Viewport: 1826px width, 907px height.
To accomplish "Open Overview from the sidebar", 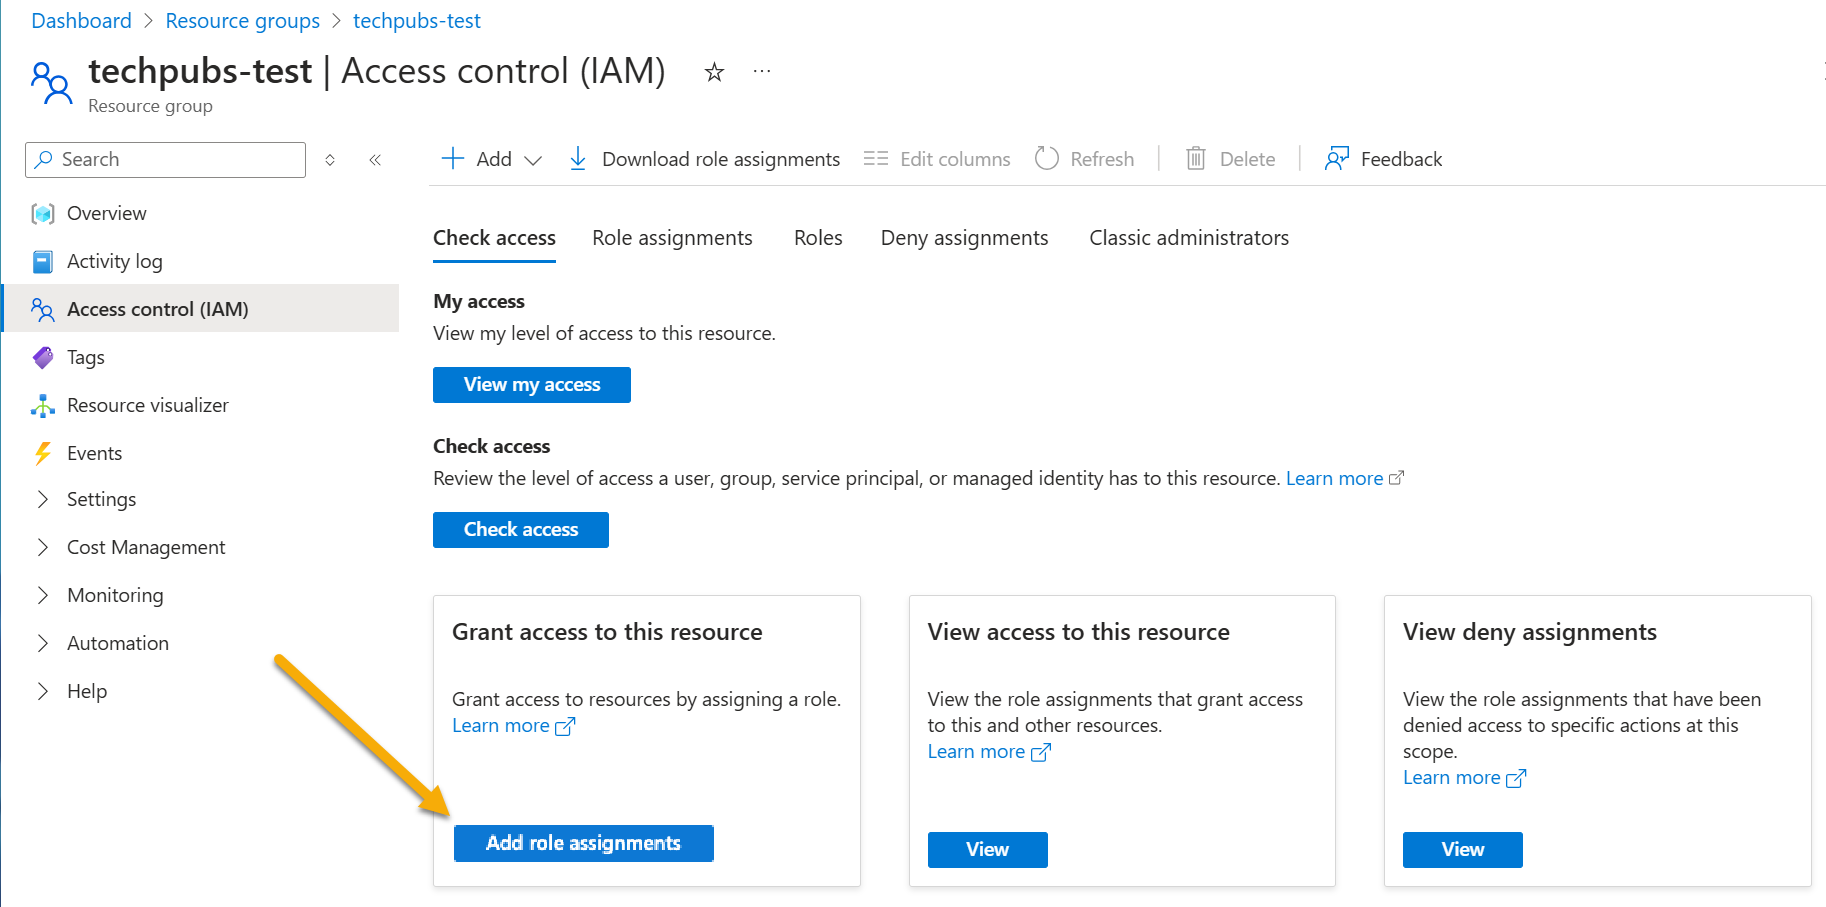I will tap(106, 213).
